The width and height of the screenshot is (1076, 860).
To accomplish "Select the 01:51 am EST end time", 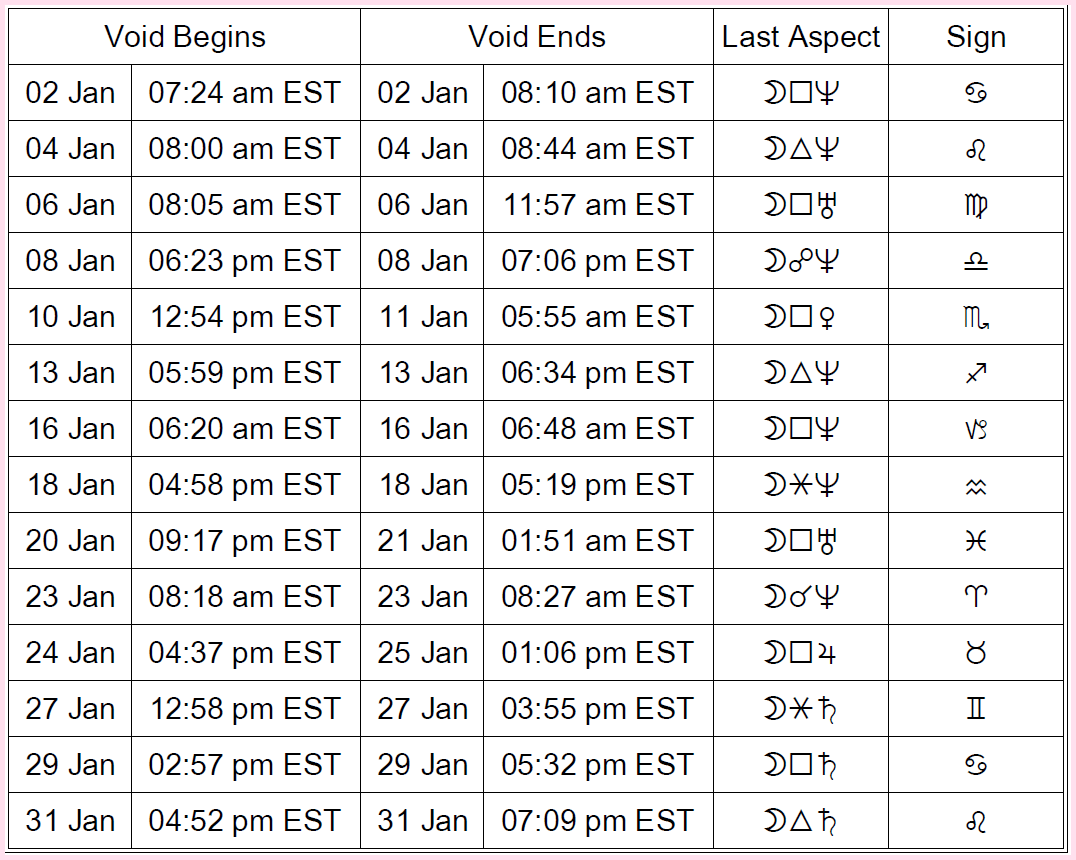I will [x=597, y=541].
